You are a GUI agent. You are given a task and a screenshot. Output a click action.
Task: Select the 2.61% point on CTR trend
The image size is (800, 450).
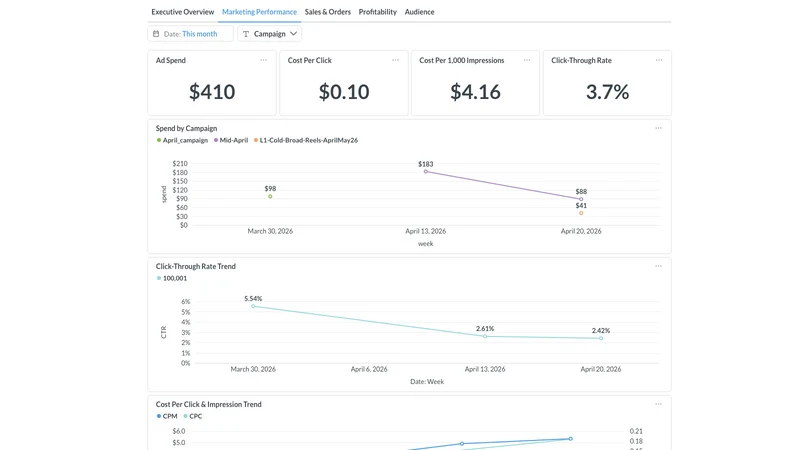[x=485, y=336]
